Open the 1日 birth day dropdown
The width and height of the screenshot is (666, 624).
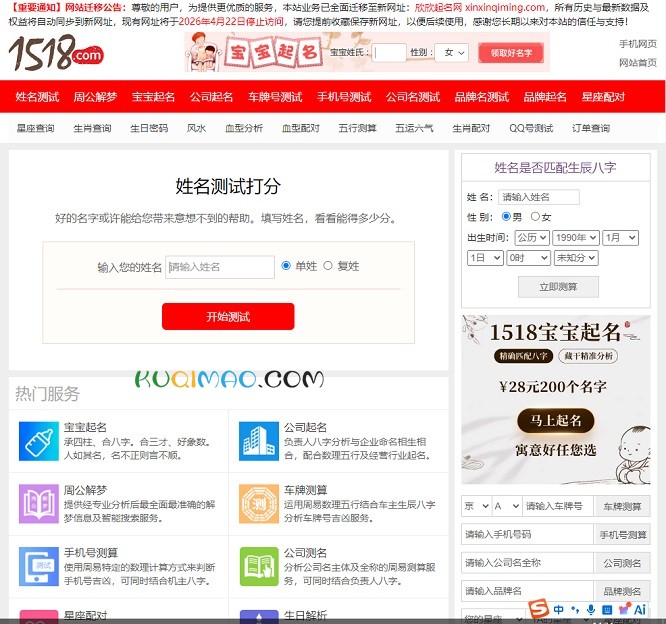(x=485, y=258)
